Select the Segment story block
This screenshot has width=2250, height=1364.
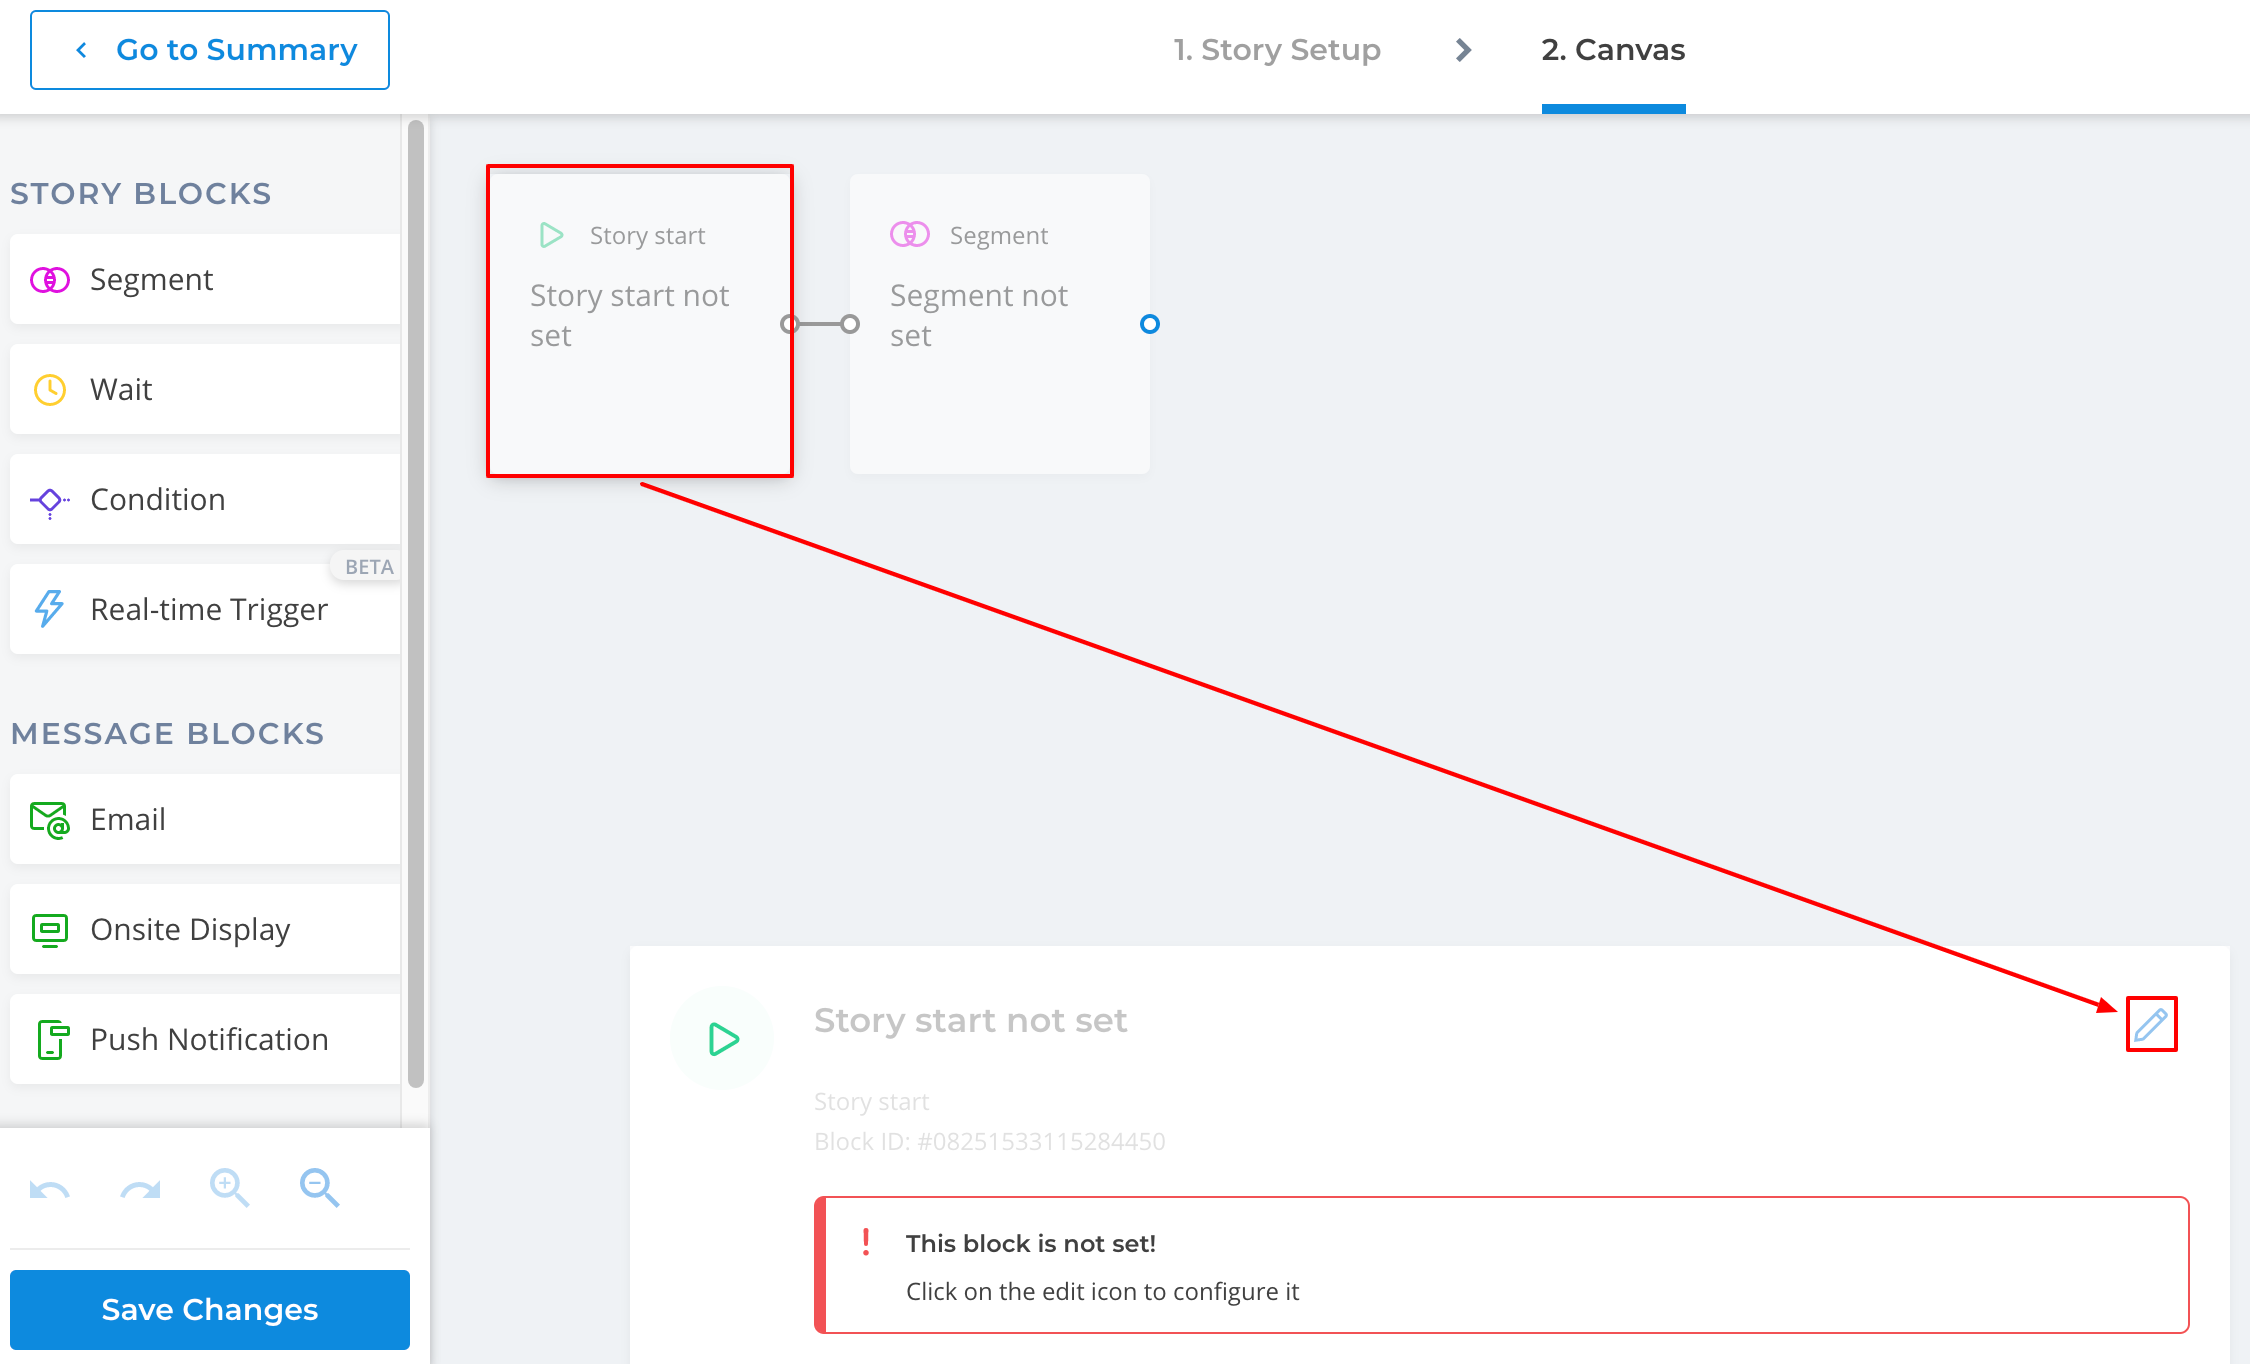click(205, 280)
